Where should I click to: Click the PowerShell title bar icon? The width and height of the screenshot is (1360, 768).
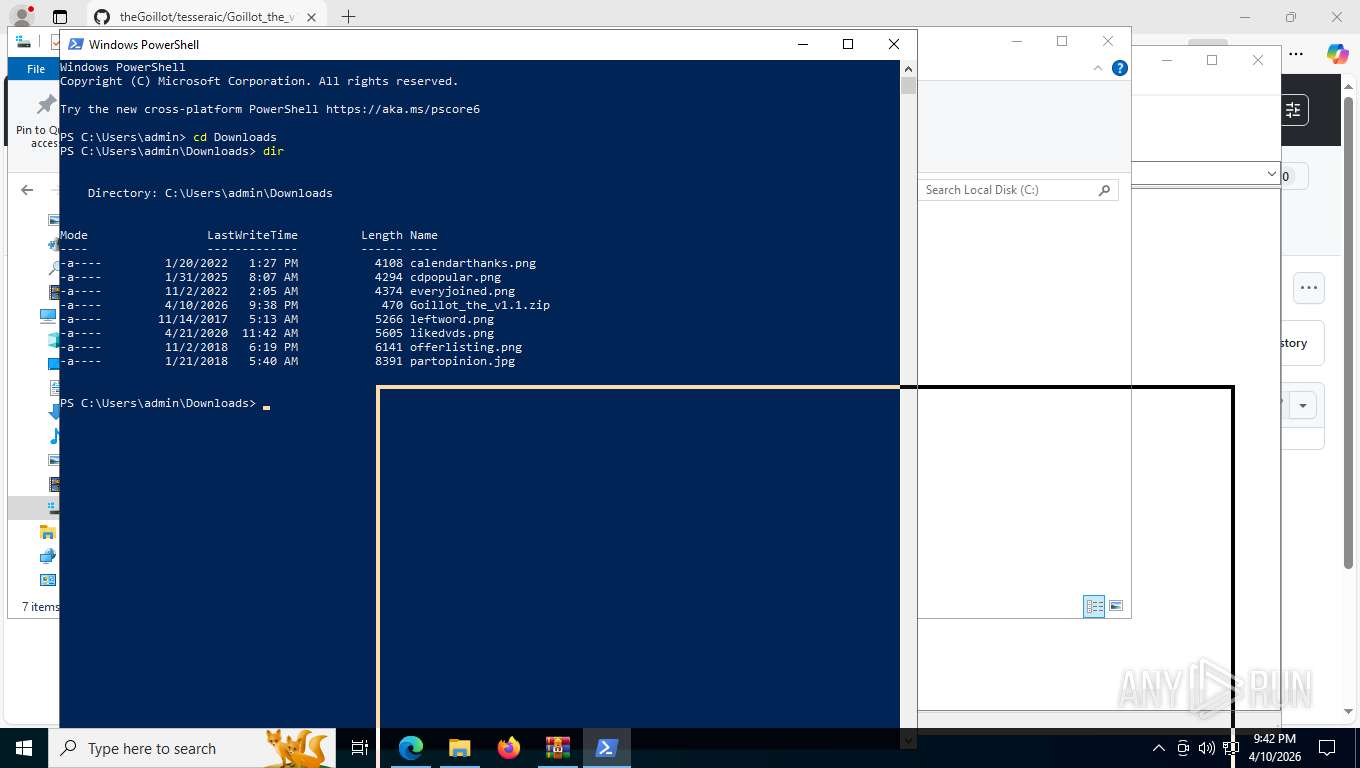point(76,44)
